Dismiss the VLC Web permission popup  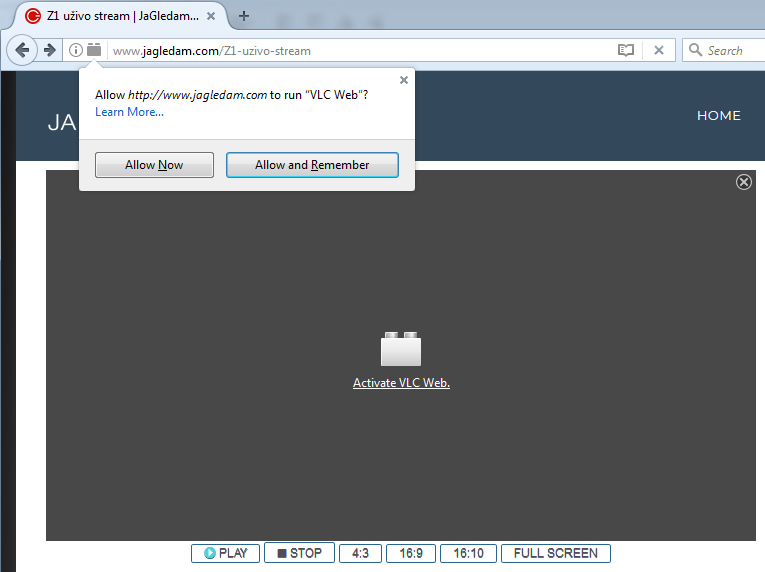(x=403, y=80)
